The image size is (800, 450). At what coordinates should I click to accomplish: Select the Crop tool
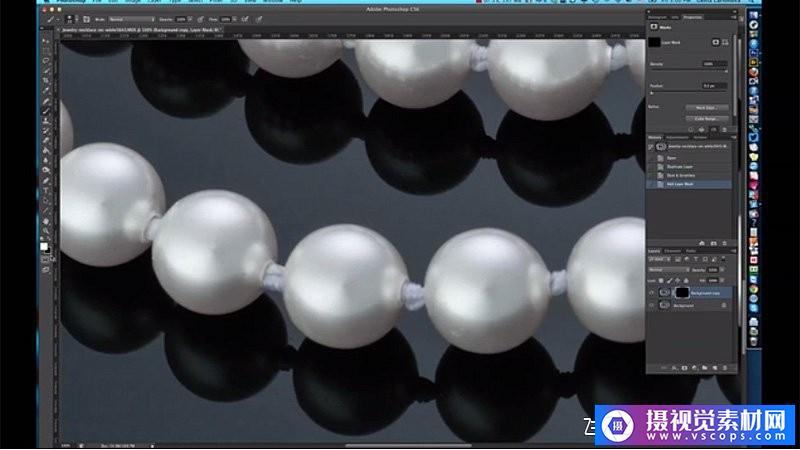[x=46, y=81]
